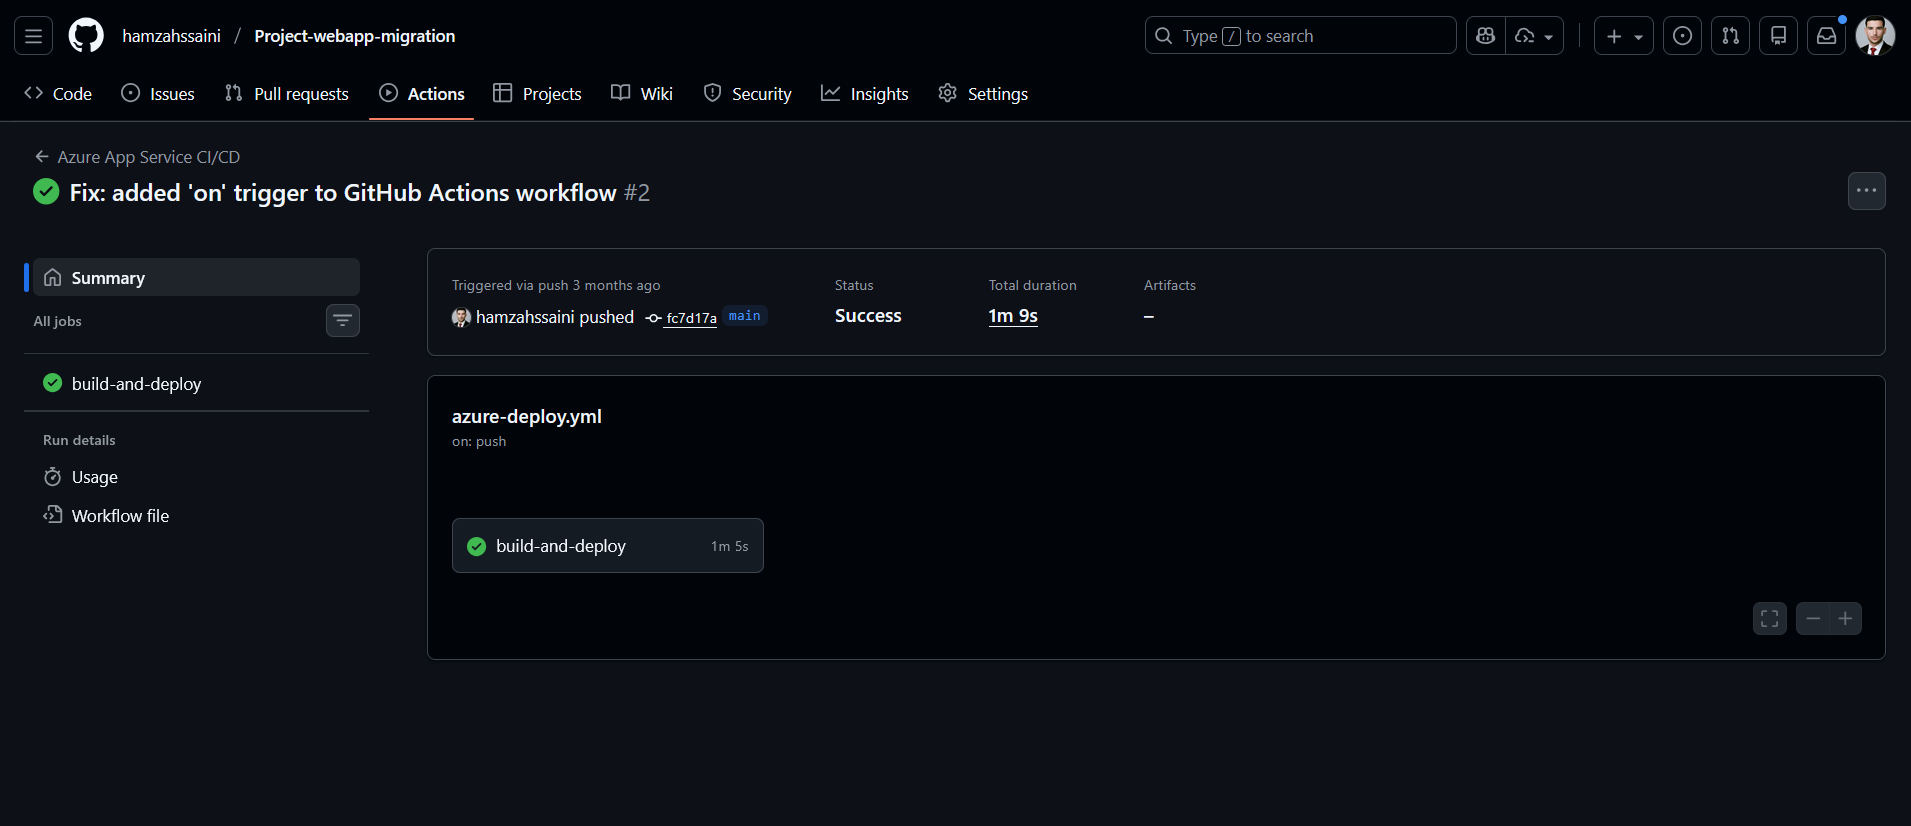Open the three-dot run options menu
Image resolution: width=1911 pixels, height=826 pixels.
tap(1867, 191)
